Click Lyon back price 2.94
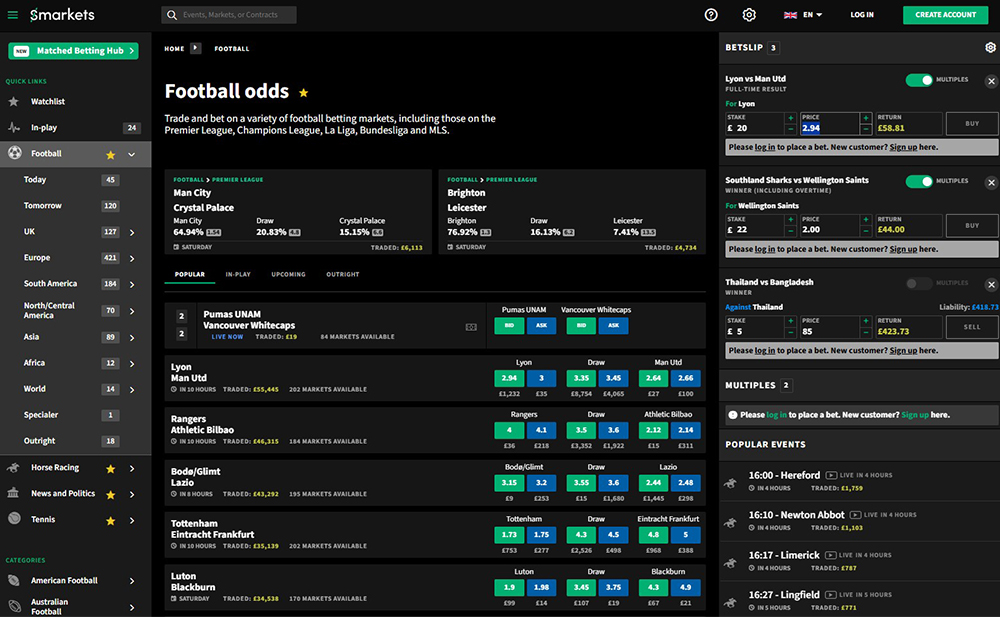1000x617 pixels. click(x=509, y=378)
